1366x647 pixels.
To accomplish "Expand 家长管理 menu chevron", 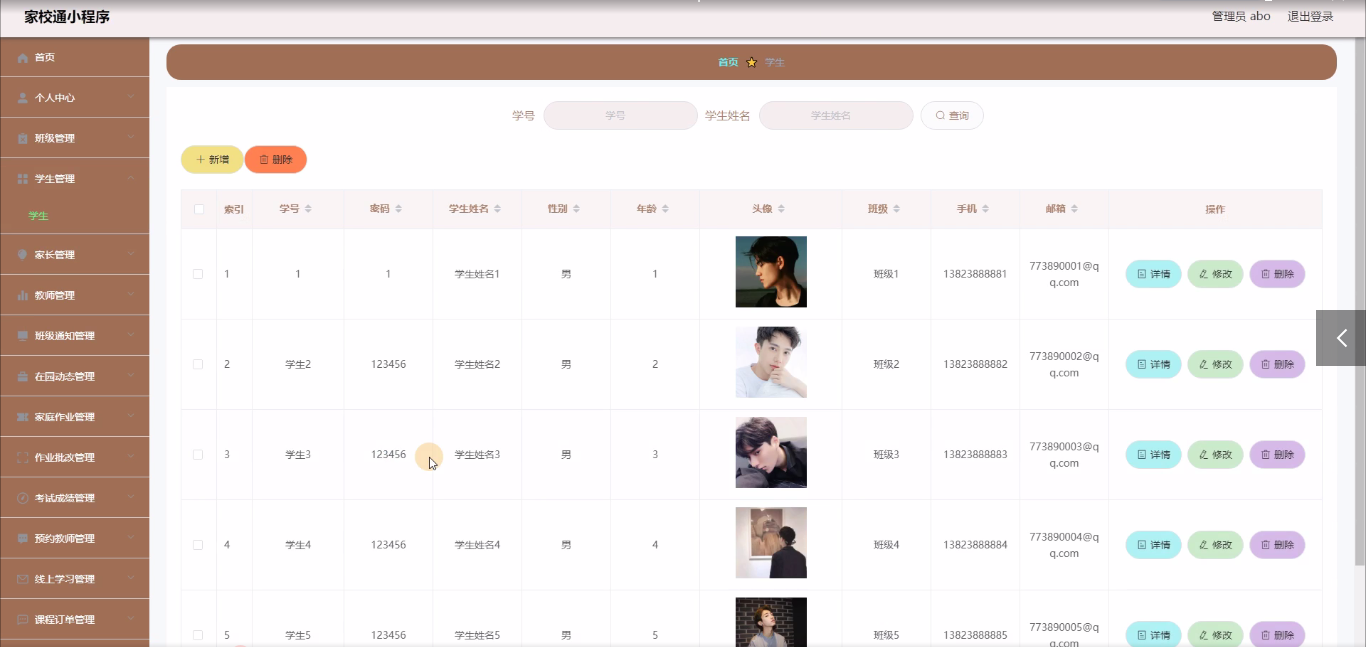I will (131, 254).
